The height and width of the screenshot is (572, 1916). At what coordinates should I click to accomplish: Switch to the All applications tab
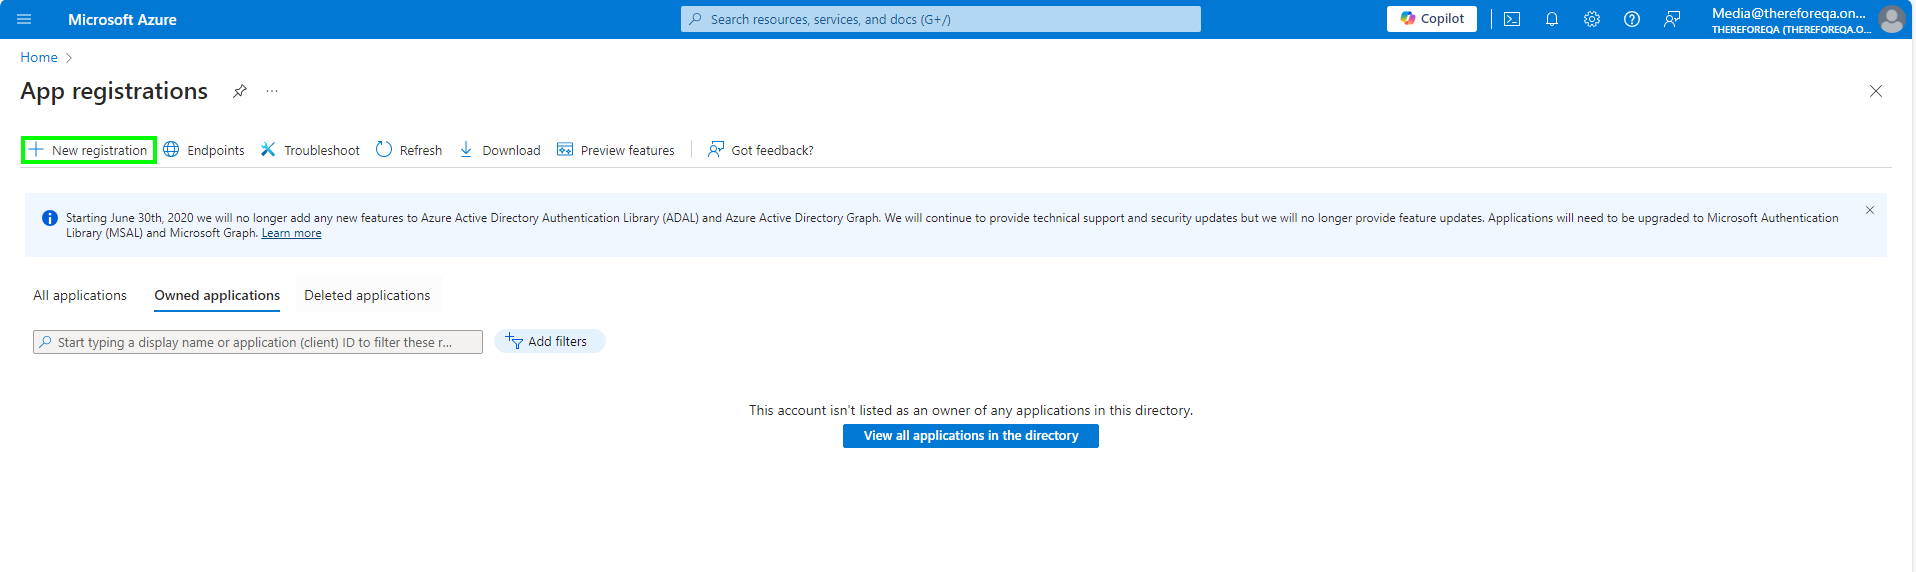80,295
